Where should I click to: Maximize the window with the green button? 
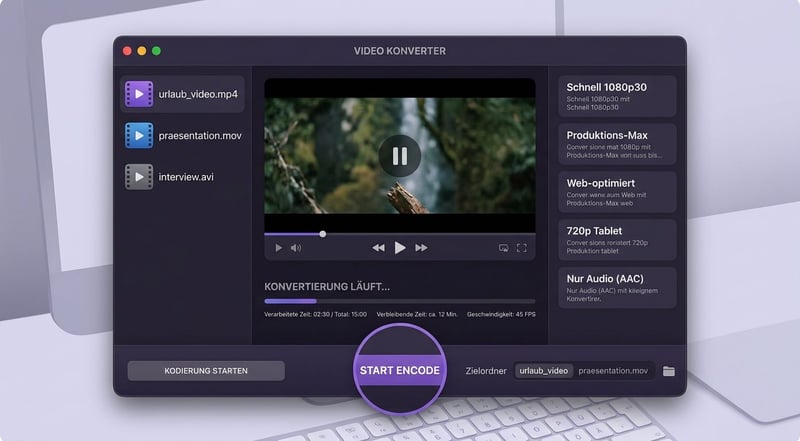[x=156, y=51]
